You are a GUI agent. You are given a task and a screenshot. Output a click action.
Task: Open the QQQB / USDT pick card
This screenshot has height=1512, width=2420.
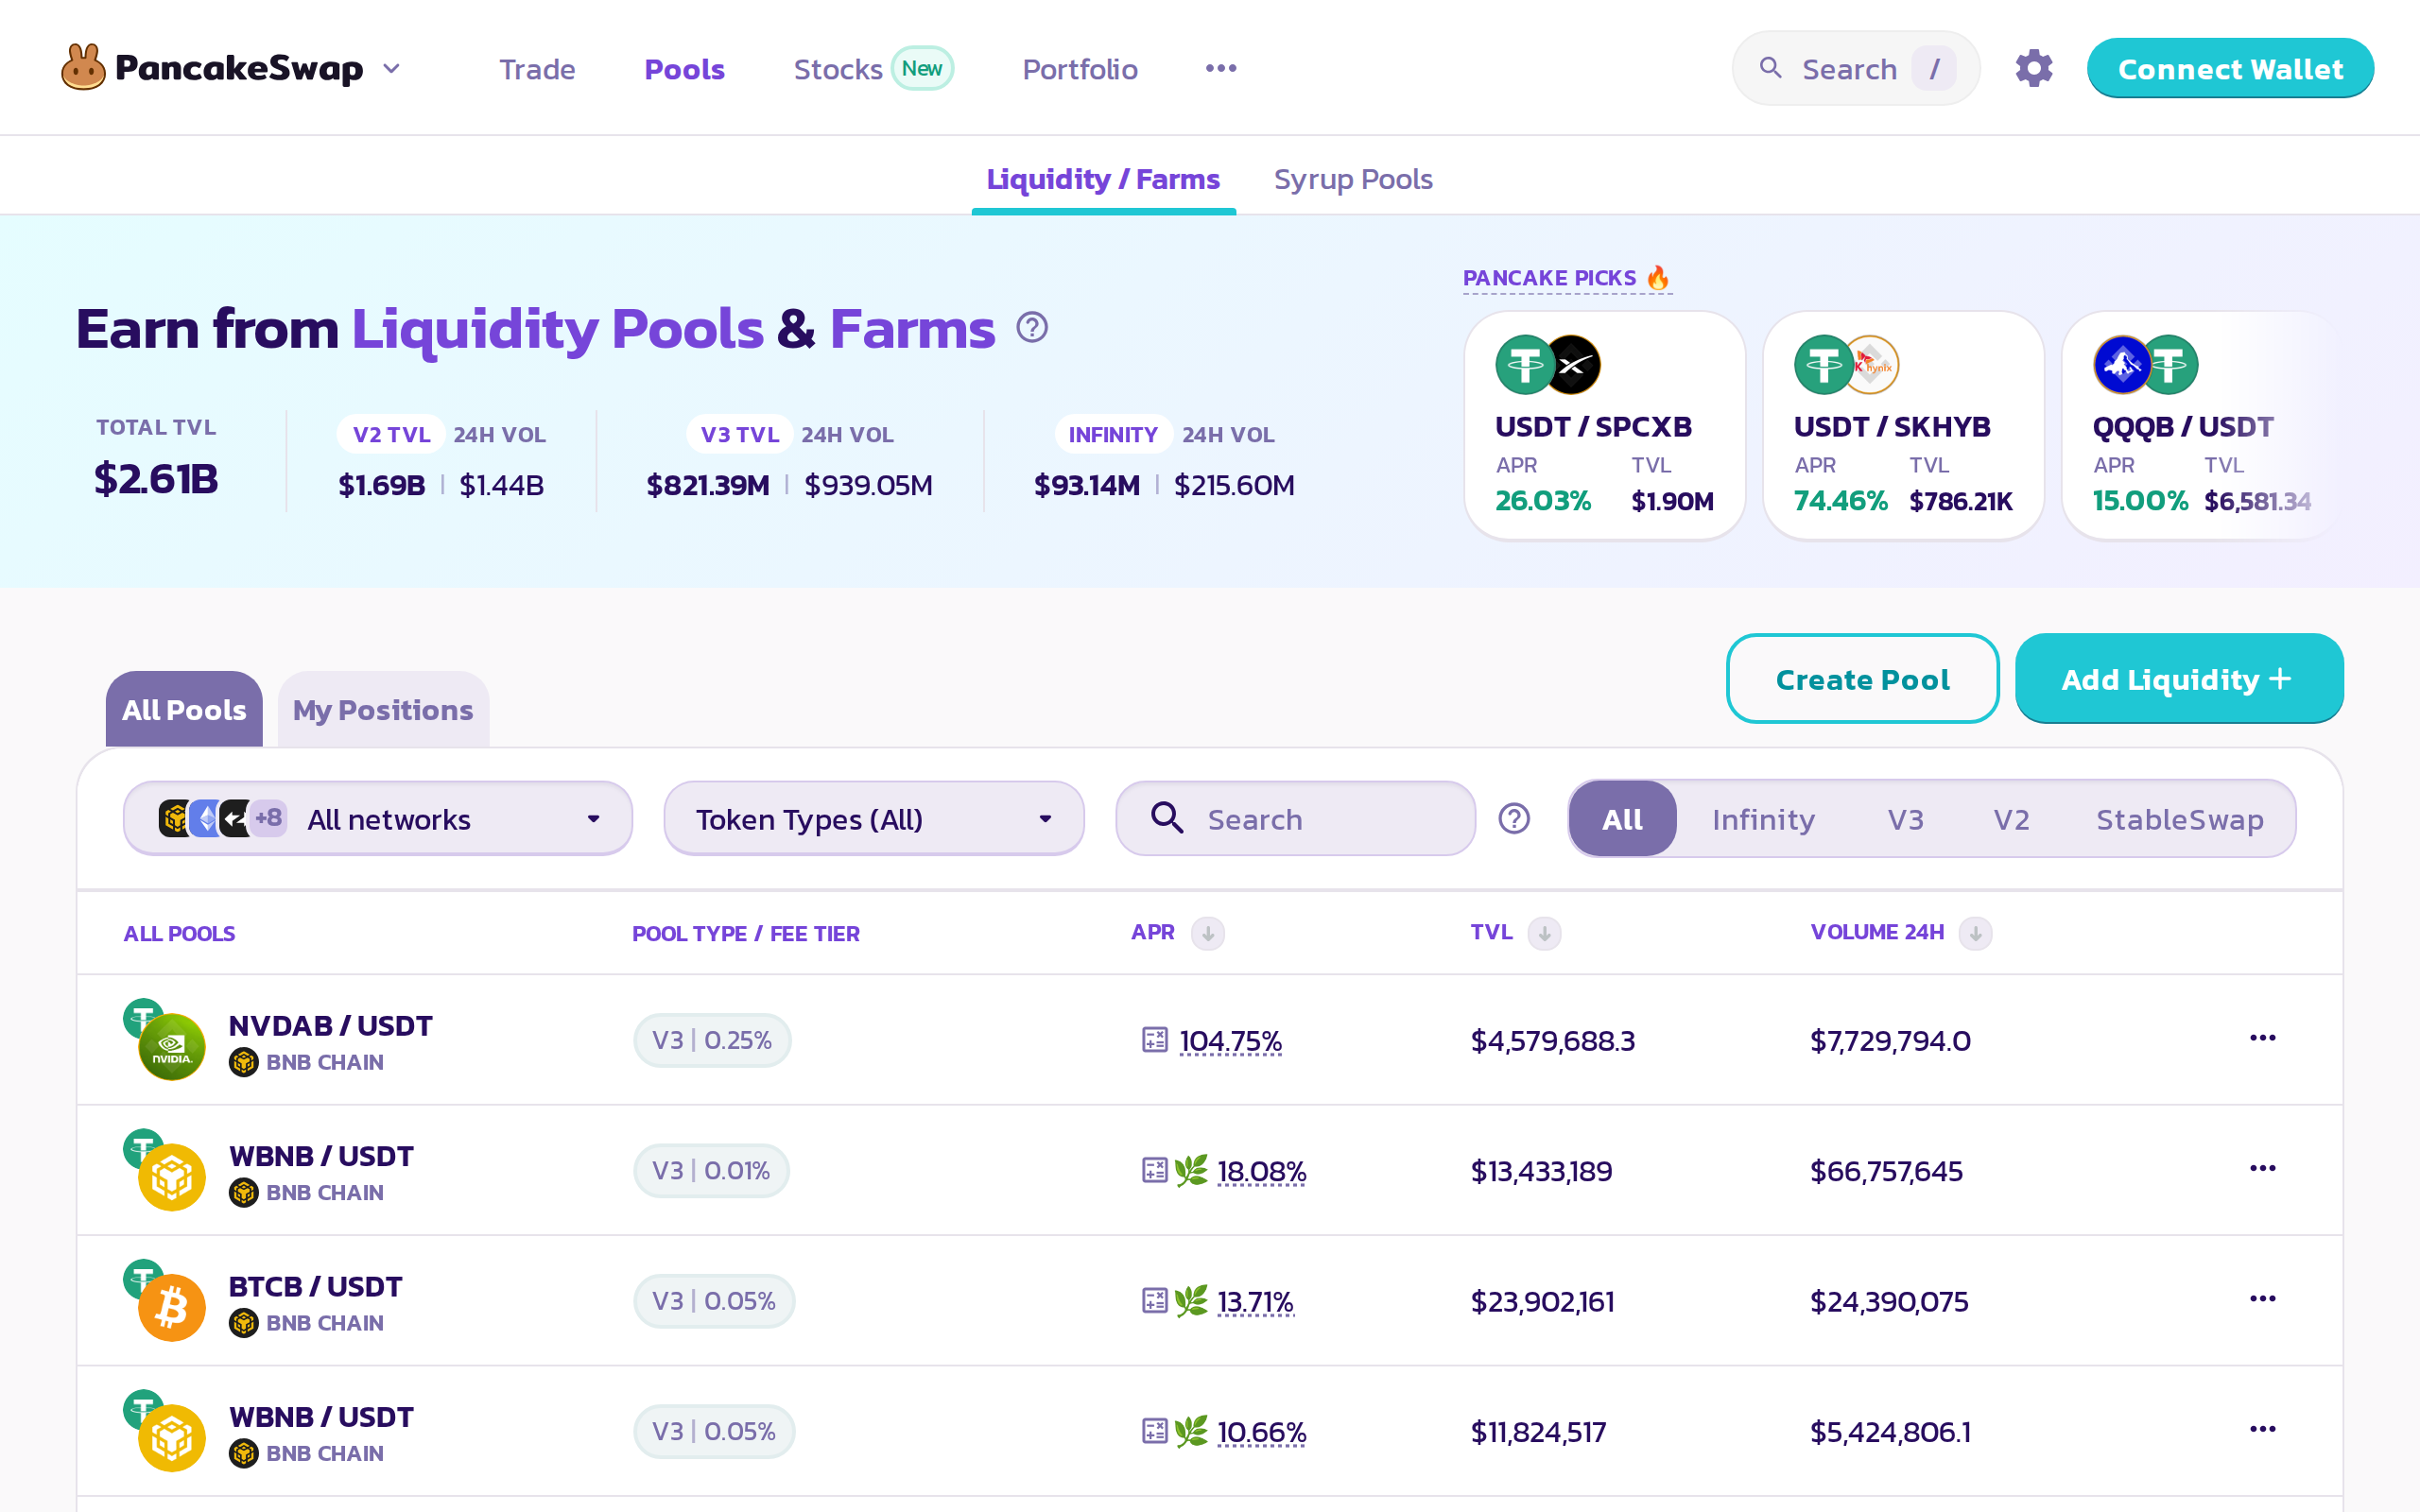[x=2202, y=425]
